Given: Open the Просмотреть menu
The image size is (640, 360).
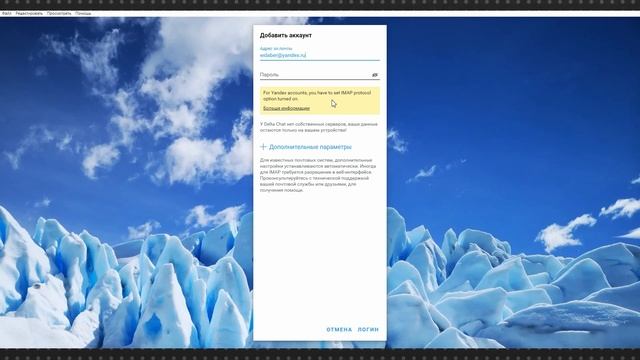Looking at the screenshot, I should click(59, 13).
